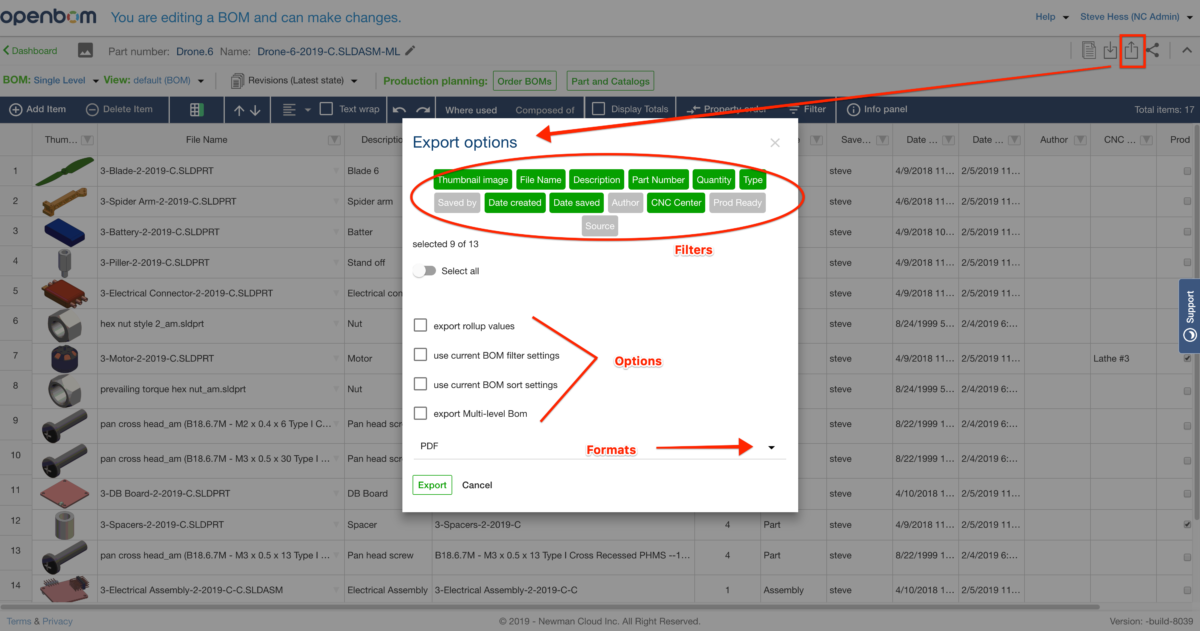Open the PDF format dropdown
The height and width of the screenshot is (631, 1200).
(x=599, y=447)
